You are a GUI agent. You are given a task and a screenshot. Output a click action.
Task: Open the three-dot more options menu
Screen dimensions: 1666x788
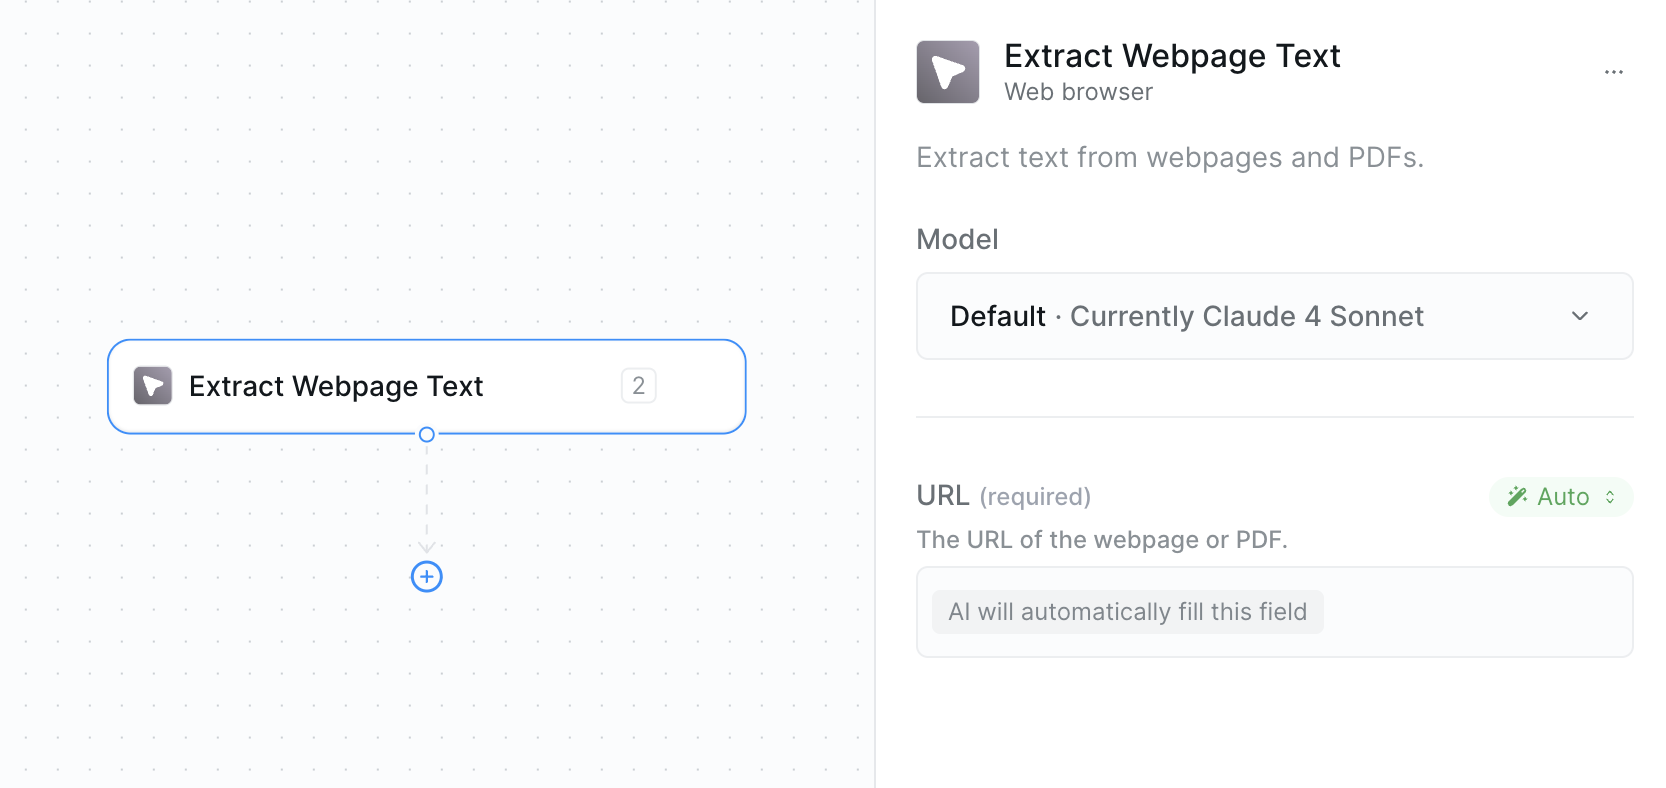(x=1613, y=72)
